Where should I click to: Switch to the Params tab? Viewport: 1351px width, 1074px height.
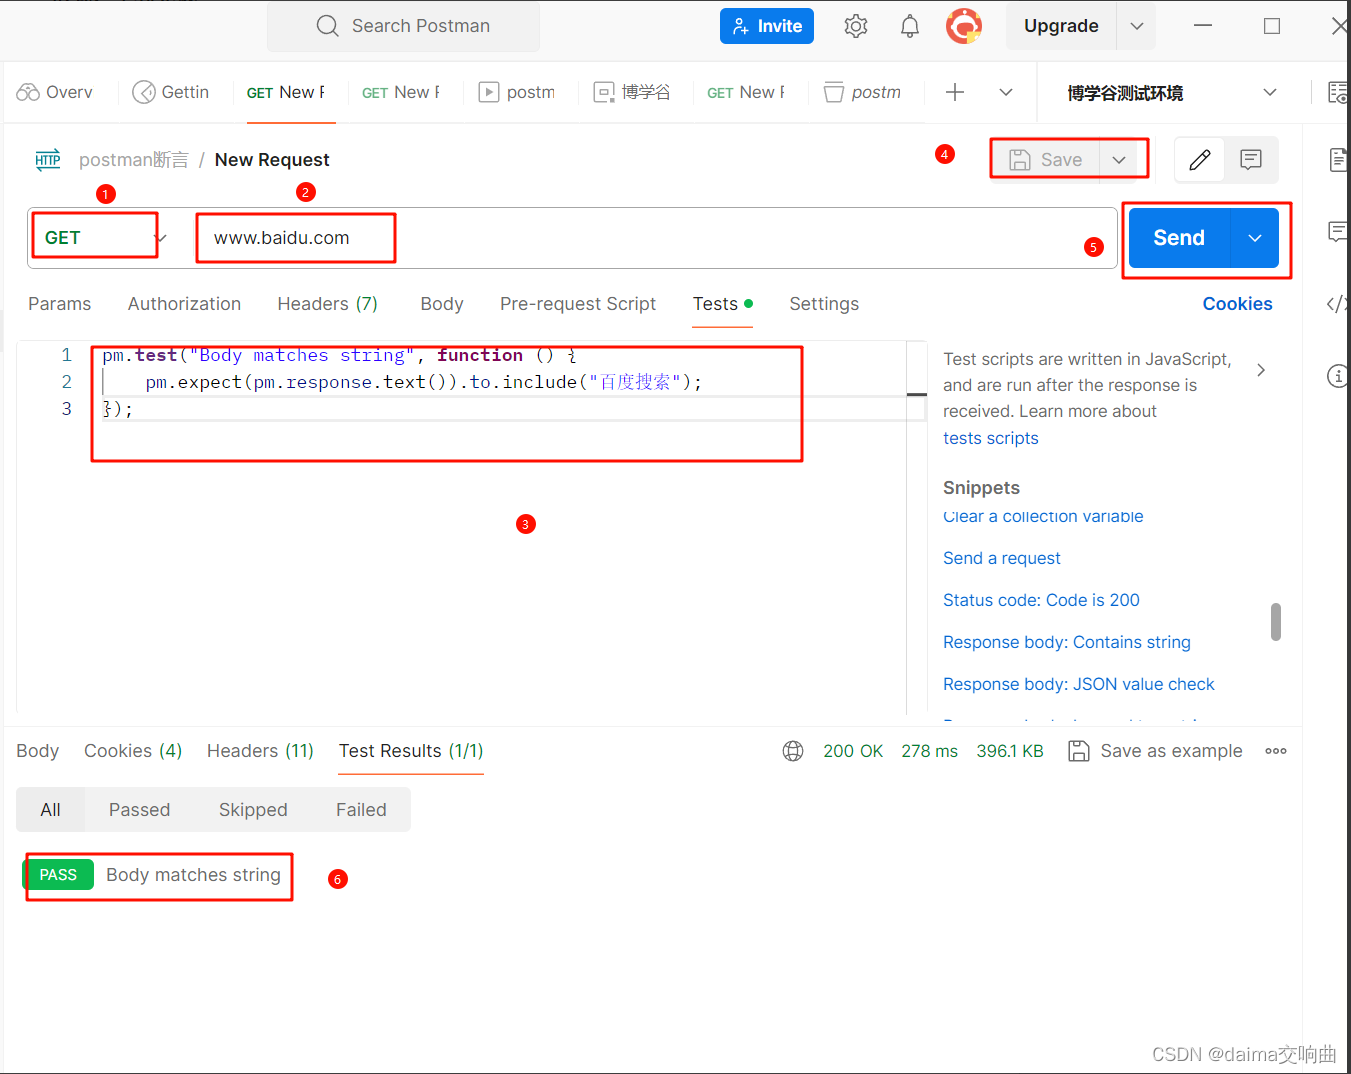pos(60,304)
